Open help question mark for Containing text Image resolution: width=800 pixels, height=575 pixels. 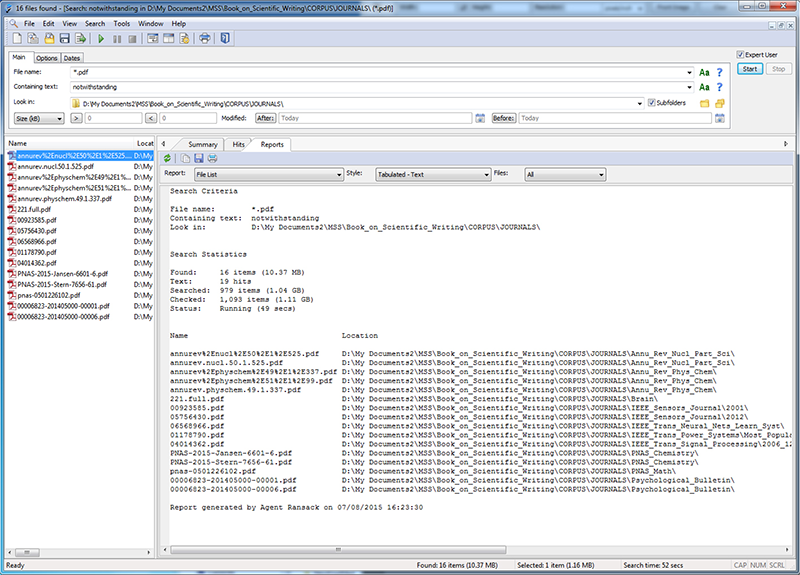click(721, 88)
